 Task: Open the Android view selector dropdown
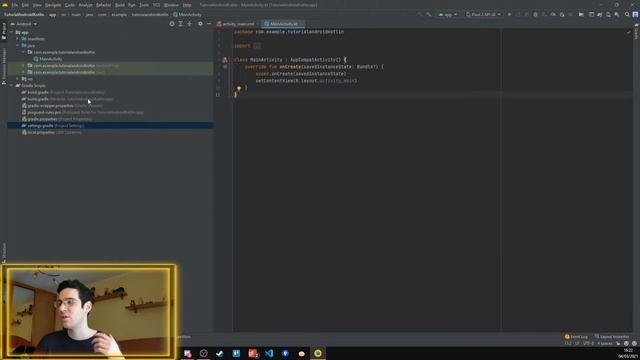[x=24, y=24]
